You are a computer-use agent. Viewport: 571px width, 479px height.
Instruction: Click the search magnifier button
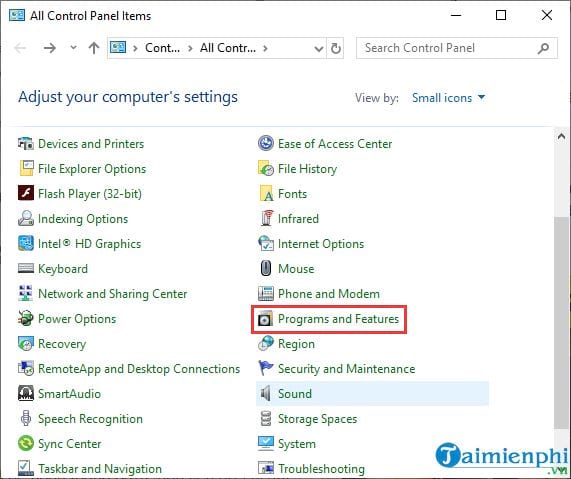click(x=543, y=48)
